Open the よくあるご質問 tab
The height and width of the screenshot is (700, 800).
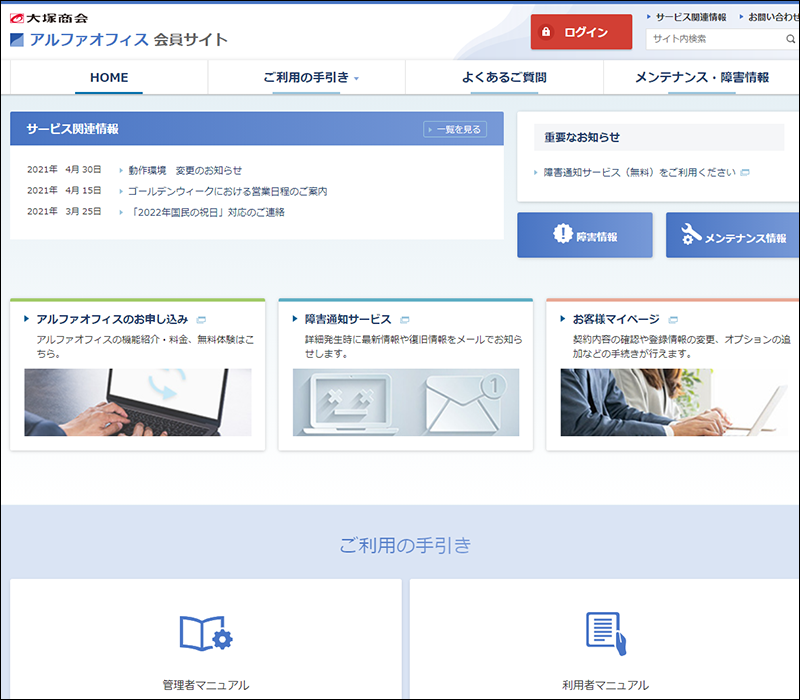pyautogui.click(x=504, y=78)
